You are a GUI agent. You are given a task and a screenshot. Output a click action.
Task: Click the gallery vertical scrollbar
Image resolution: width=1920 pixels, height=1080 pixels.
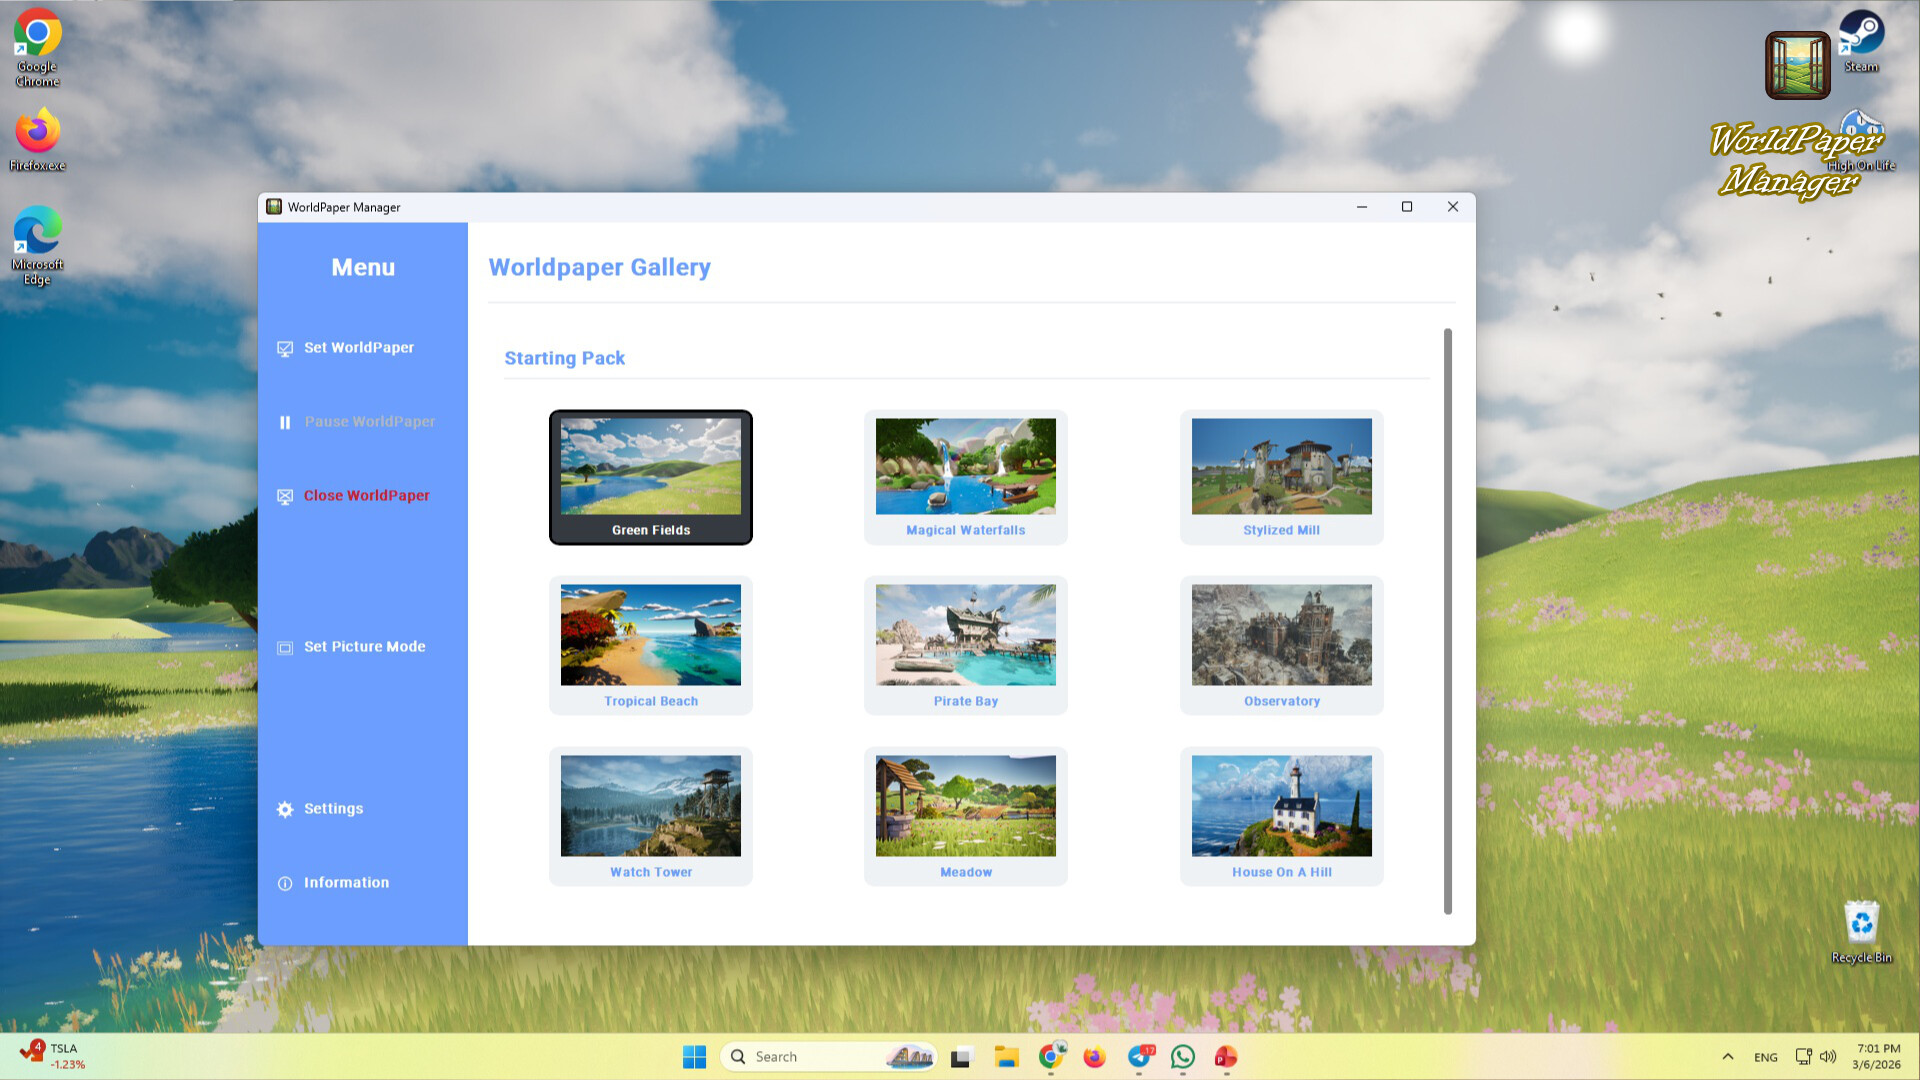click(x=1447, y=620)
